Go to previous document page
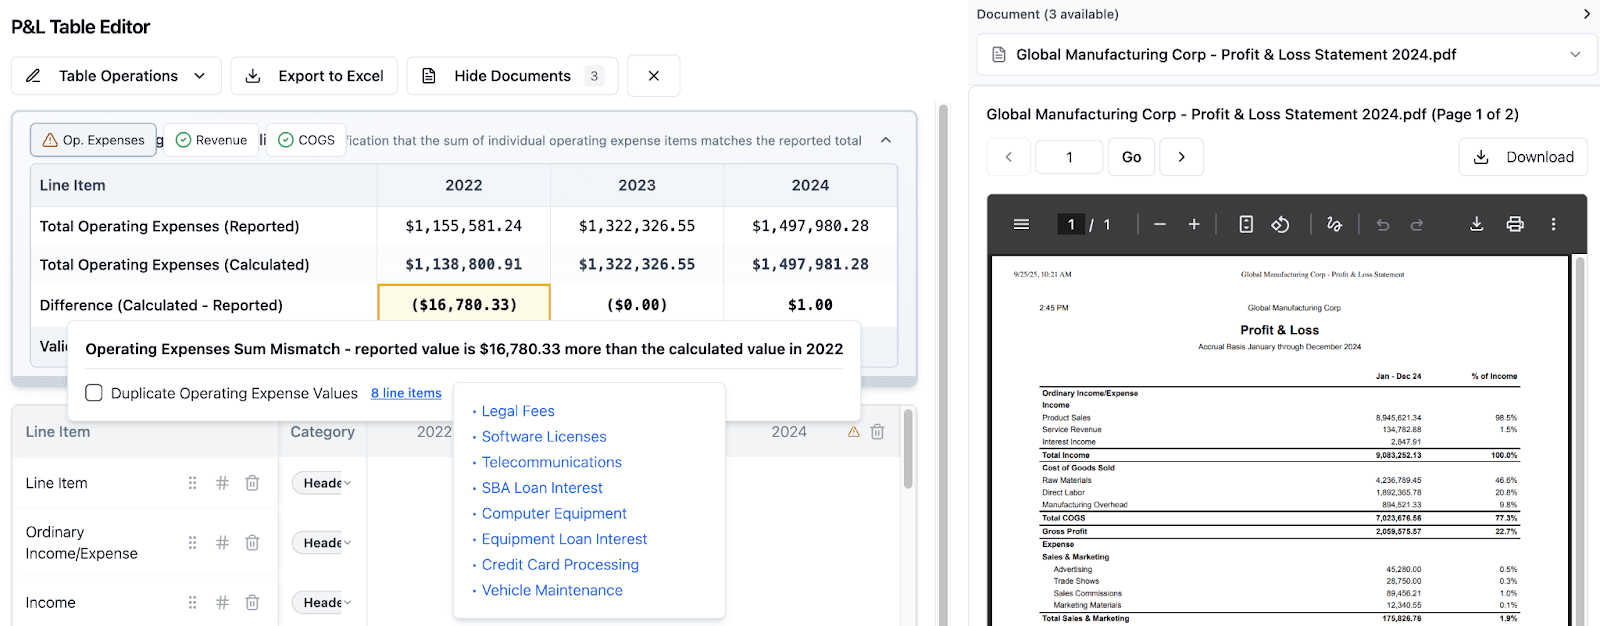1600x626 pixels. click(1009, 157)
